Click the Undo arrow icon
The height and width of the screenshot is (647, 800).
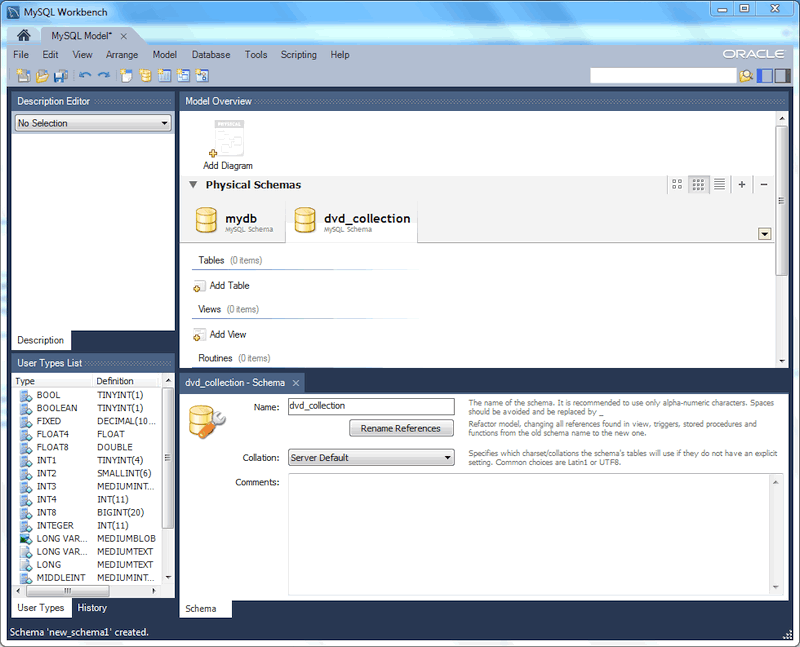86,75
